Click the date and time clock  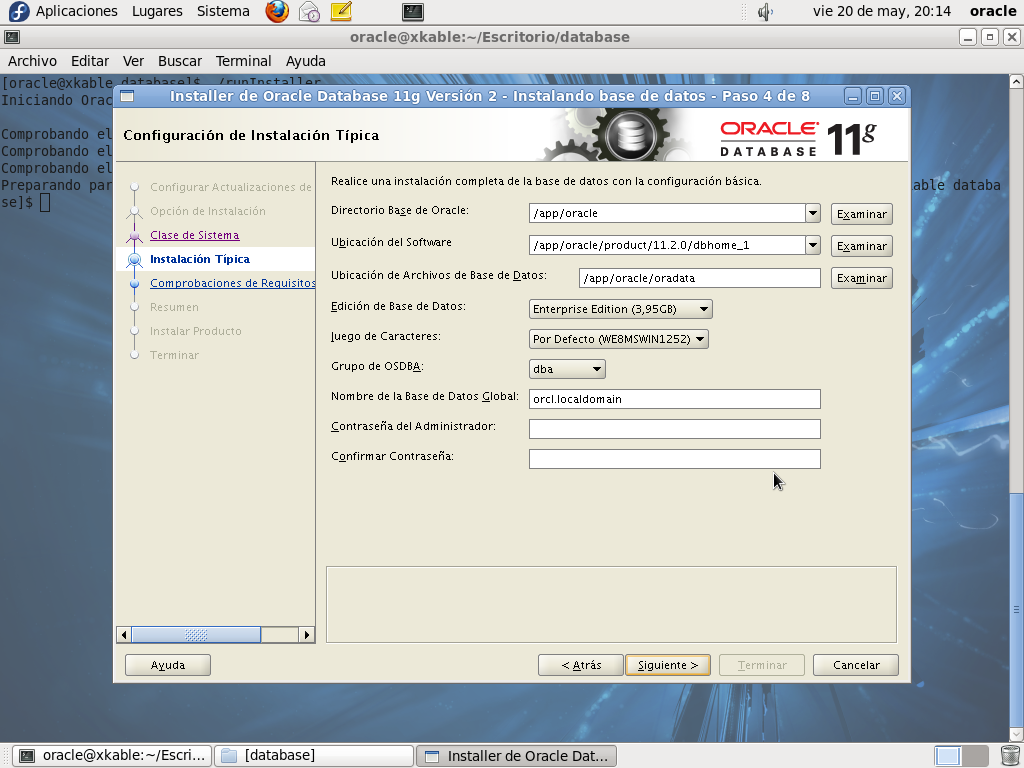881,11
